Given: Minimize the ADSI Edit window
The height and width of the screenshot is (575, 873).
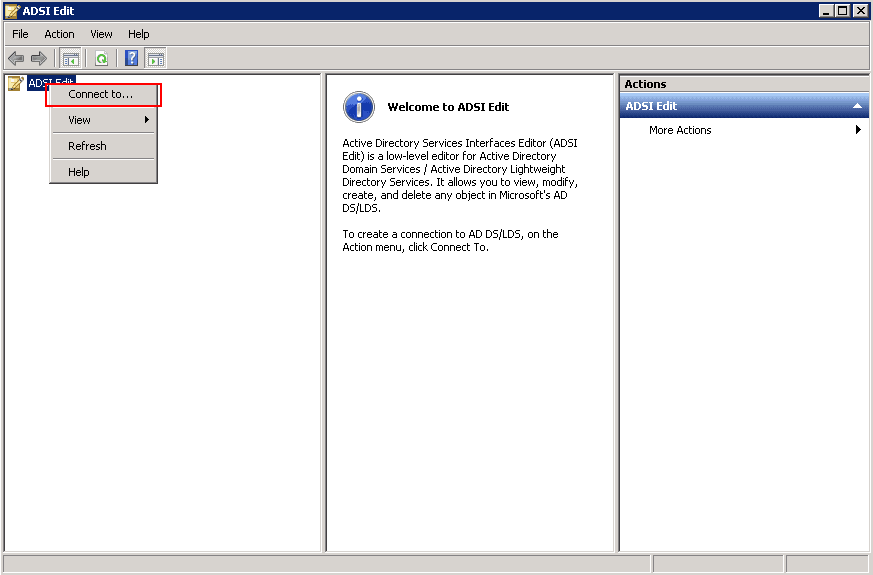Looking at the screenshot, I should 826,11.
